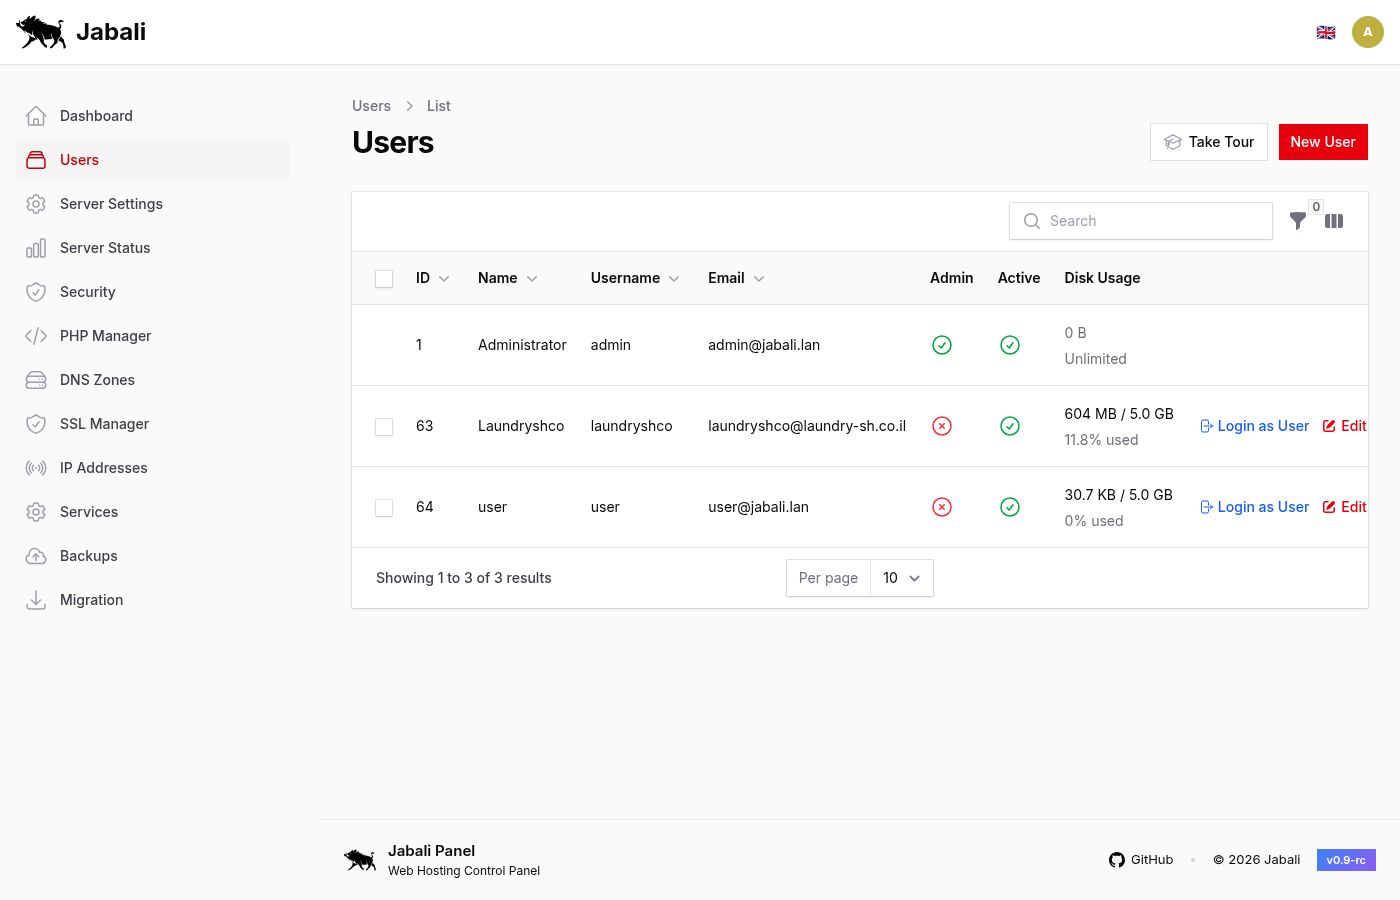Open the column visibility icon
This screenshot has height=900, width=1400.
pos(1334,221)
